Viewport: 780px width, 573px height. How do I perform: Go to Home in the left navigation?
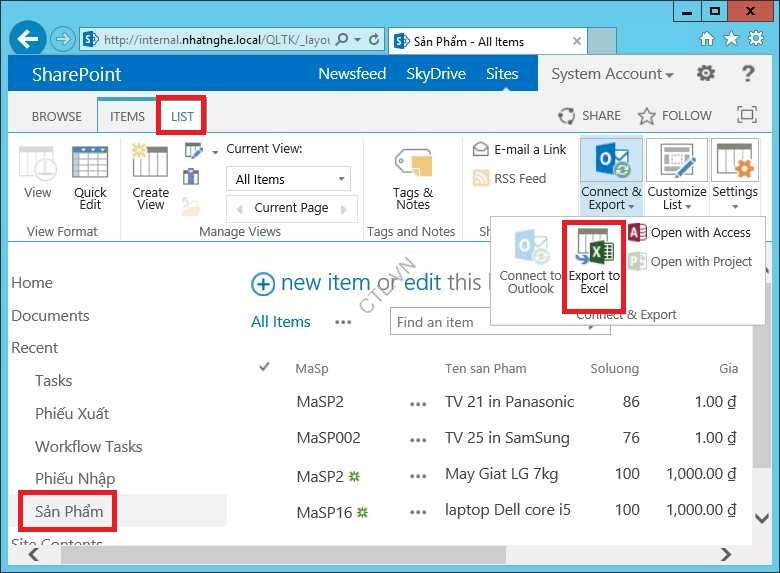pos(32,283)
